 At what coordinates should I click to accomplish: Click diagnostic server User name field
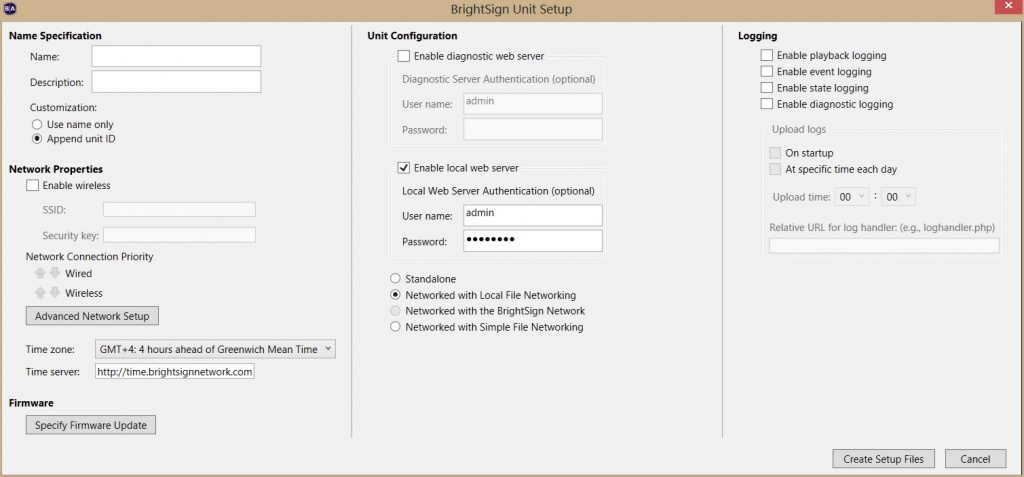533,104
